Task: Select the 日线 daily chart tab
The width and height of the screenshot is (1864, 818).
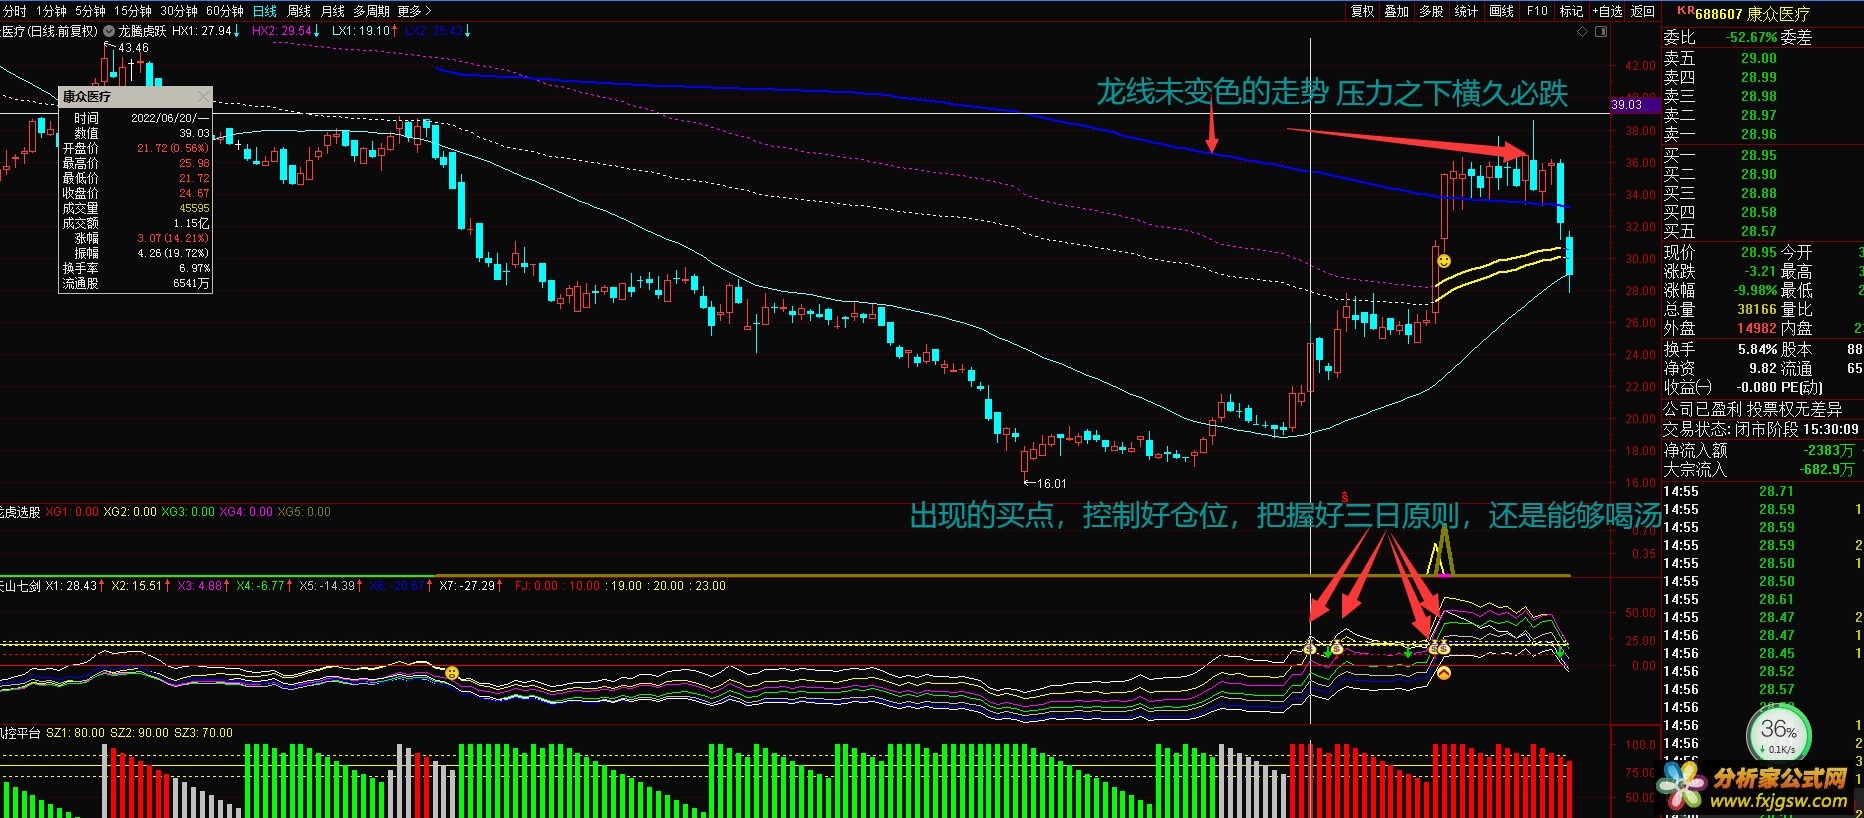Action: point(265,11)
